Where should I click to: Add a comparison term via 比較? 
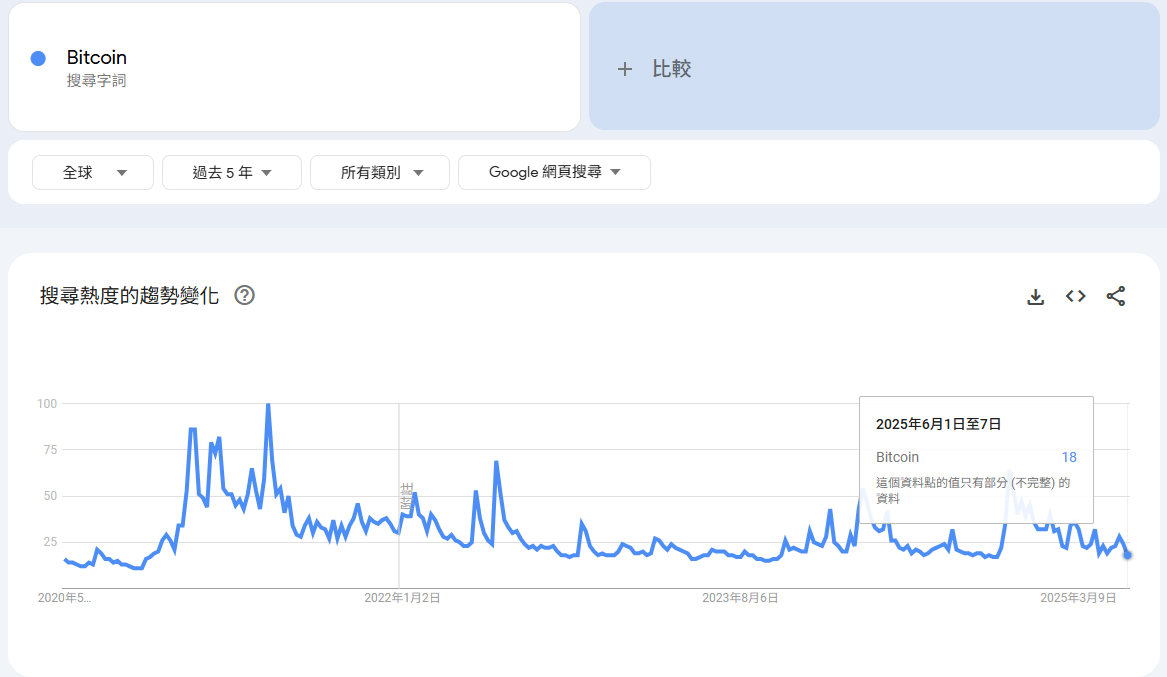click(x=875, y=66)
